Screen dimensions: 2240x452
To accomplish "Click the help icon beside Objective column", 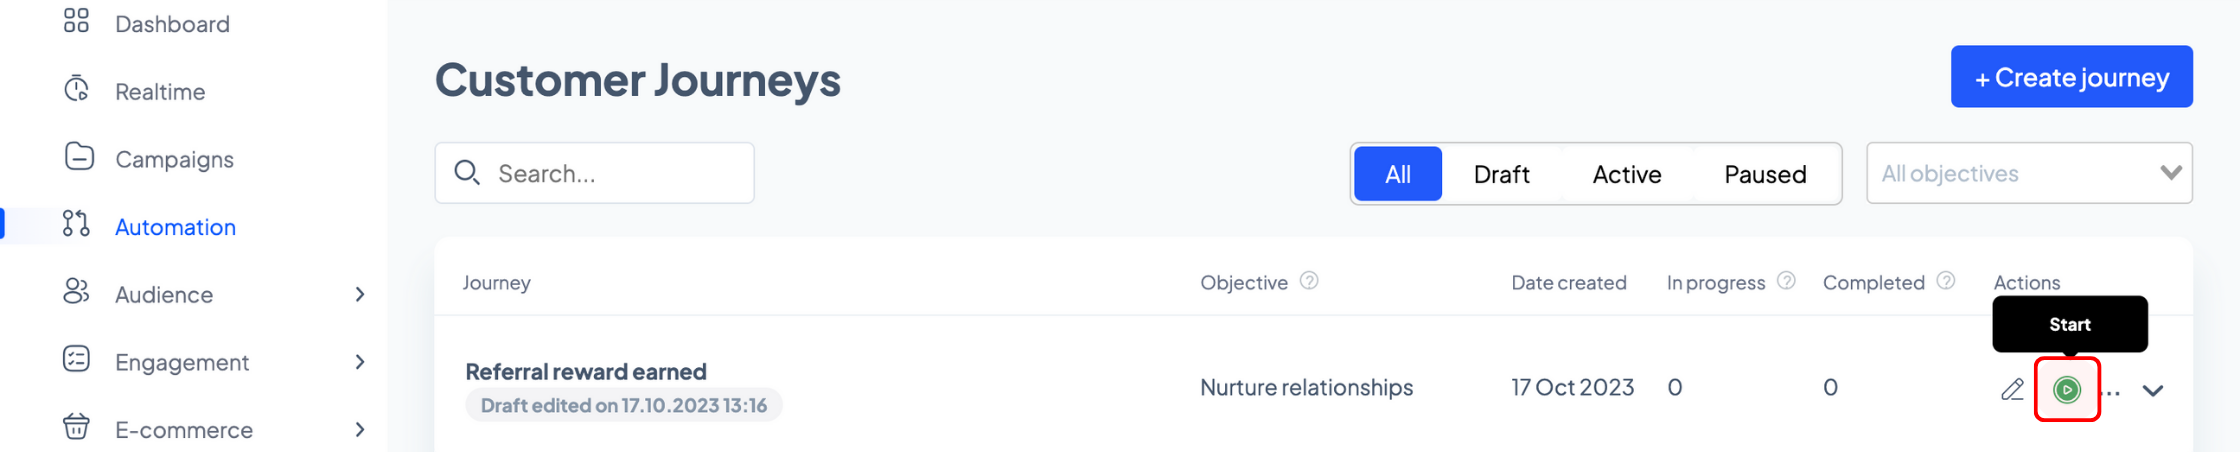I will coord(1309,281).
